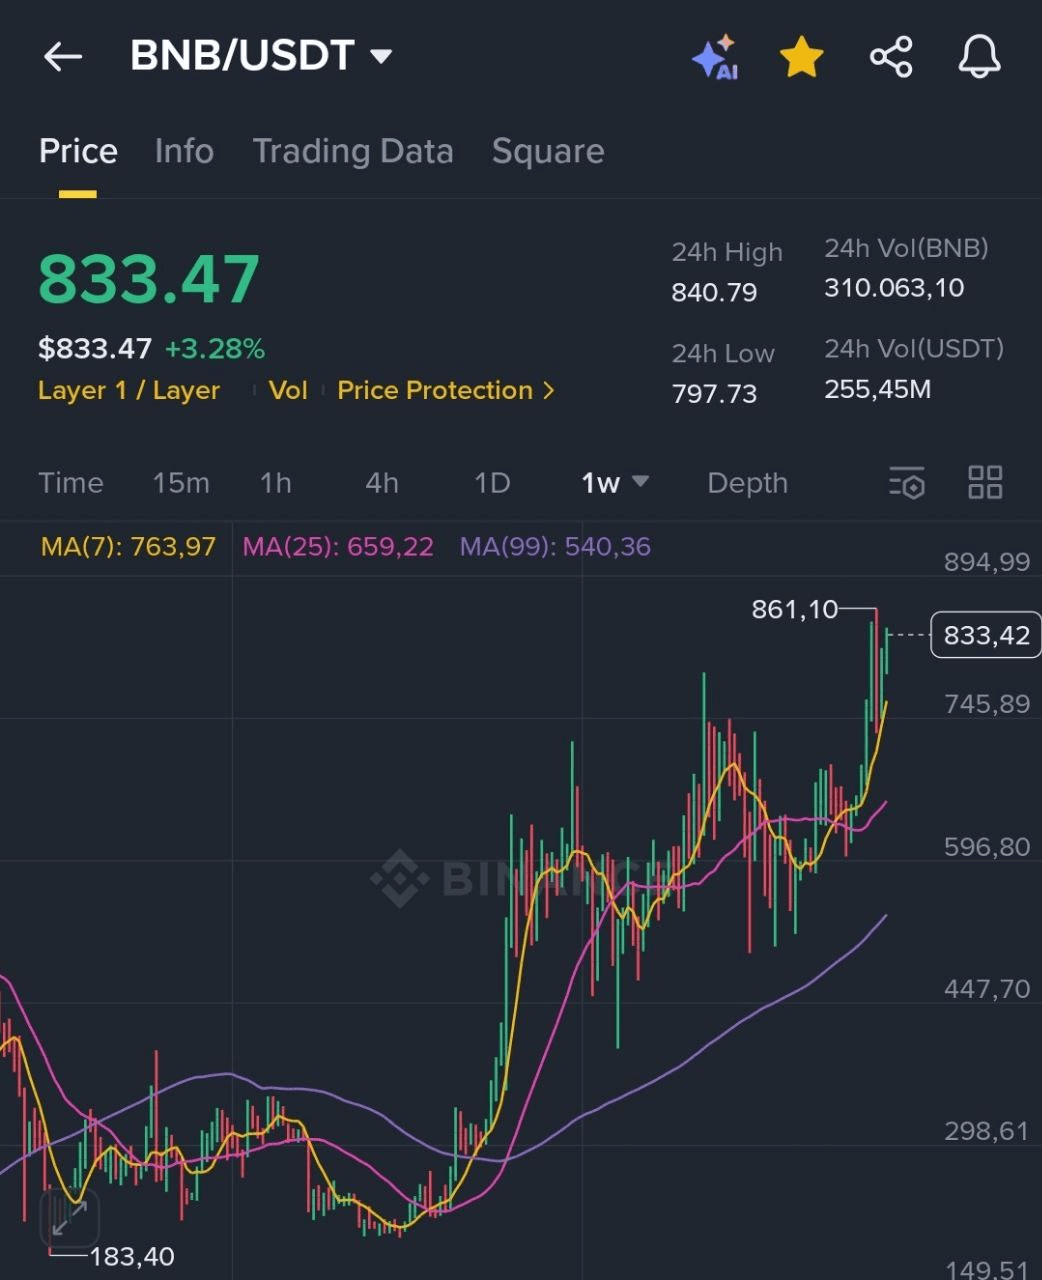Image resolution: width=1042 pixels, height=1280 pixels.
Task: Tap the MA(25): 659,22 indicator label
Action: coord(338,546)
